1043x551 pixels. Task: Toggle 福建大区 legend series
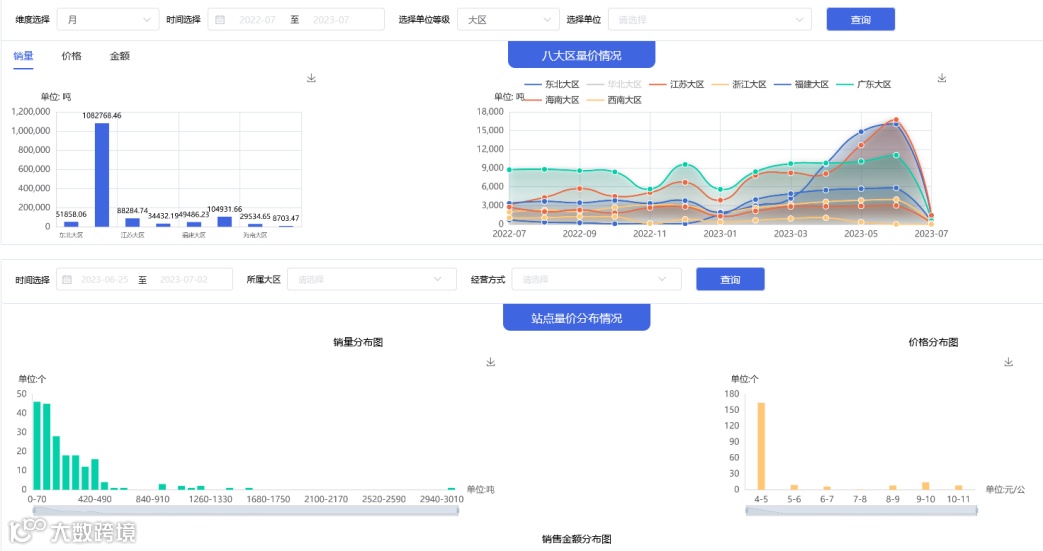pos(802,85)
